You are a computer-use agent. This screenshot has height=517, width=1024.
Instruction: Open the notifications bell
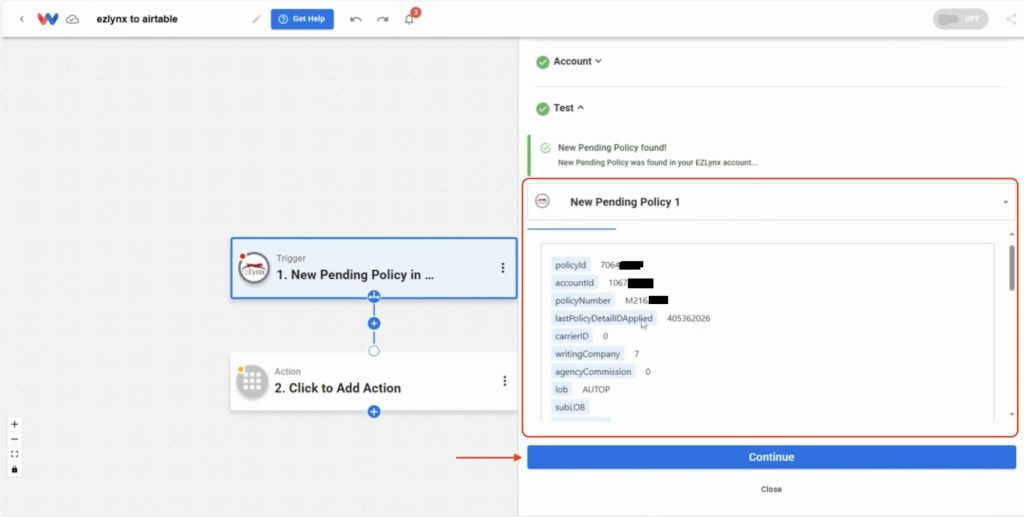click(x=409, y=19)
